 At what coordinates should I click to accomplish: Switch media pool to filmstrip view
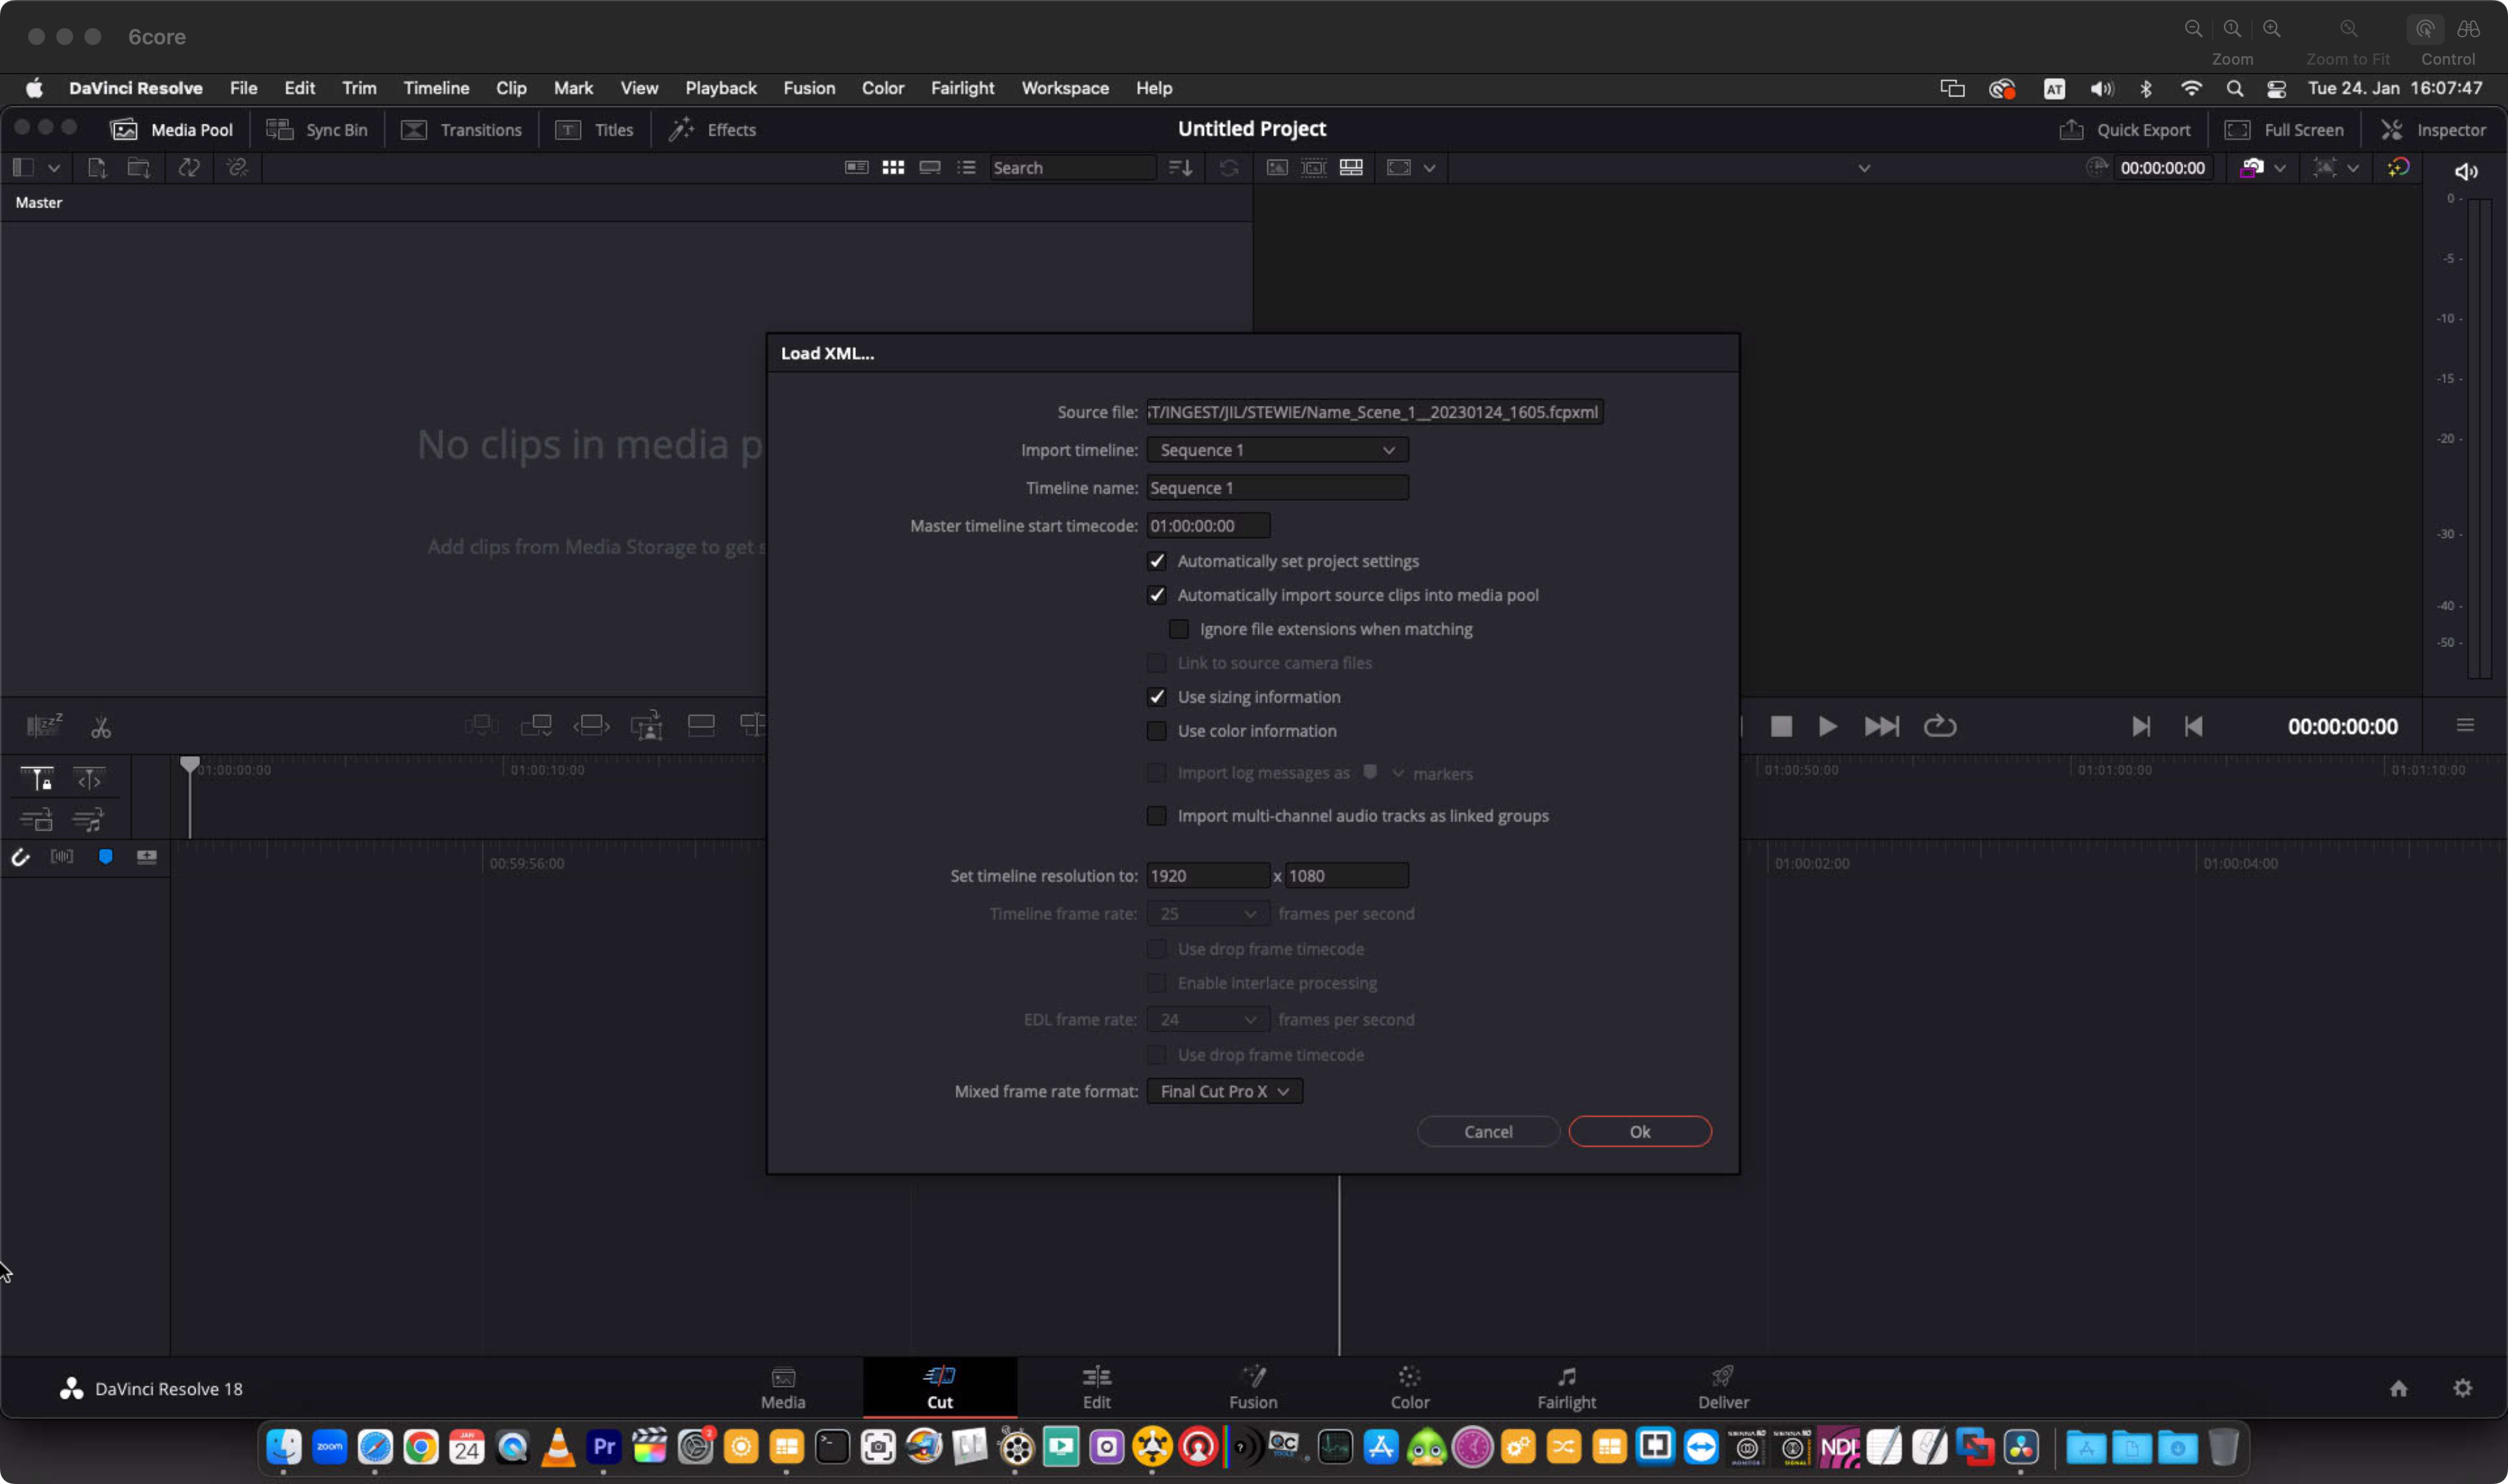coord(930,168)
